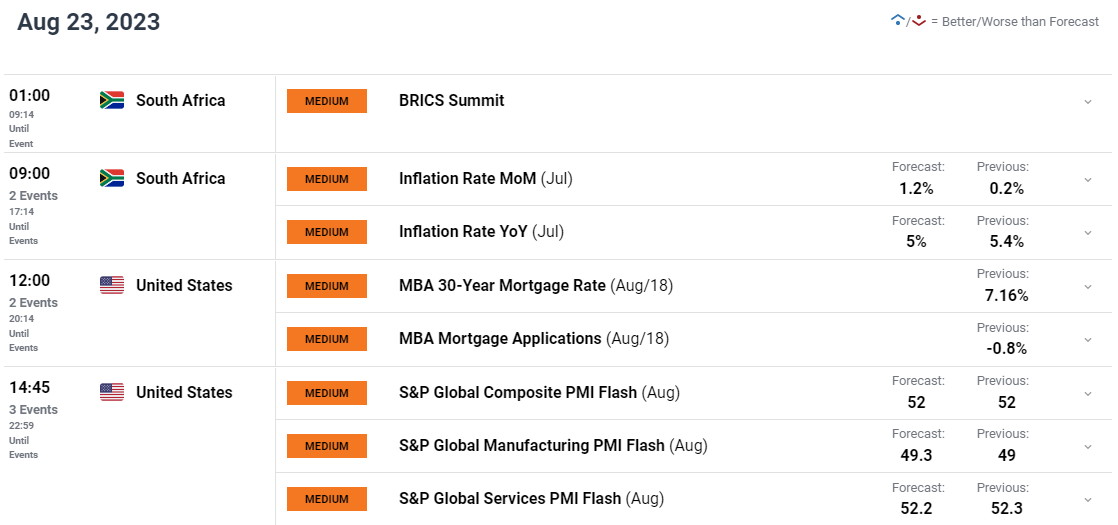Expand the S&P Global Composite PMI chevron
1118x525 pixels.
pyautogui.click(x=1088, y=394)
